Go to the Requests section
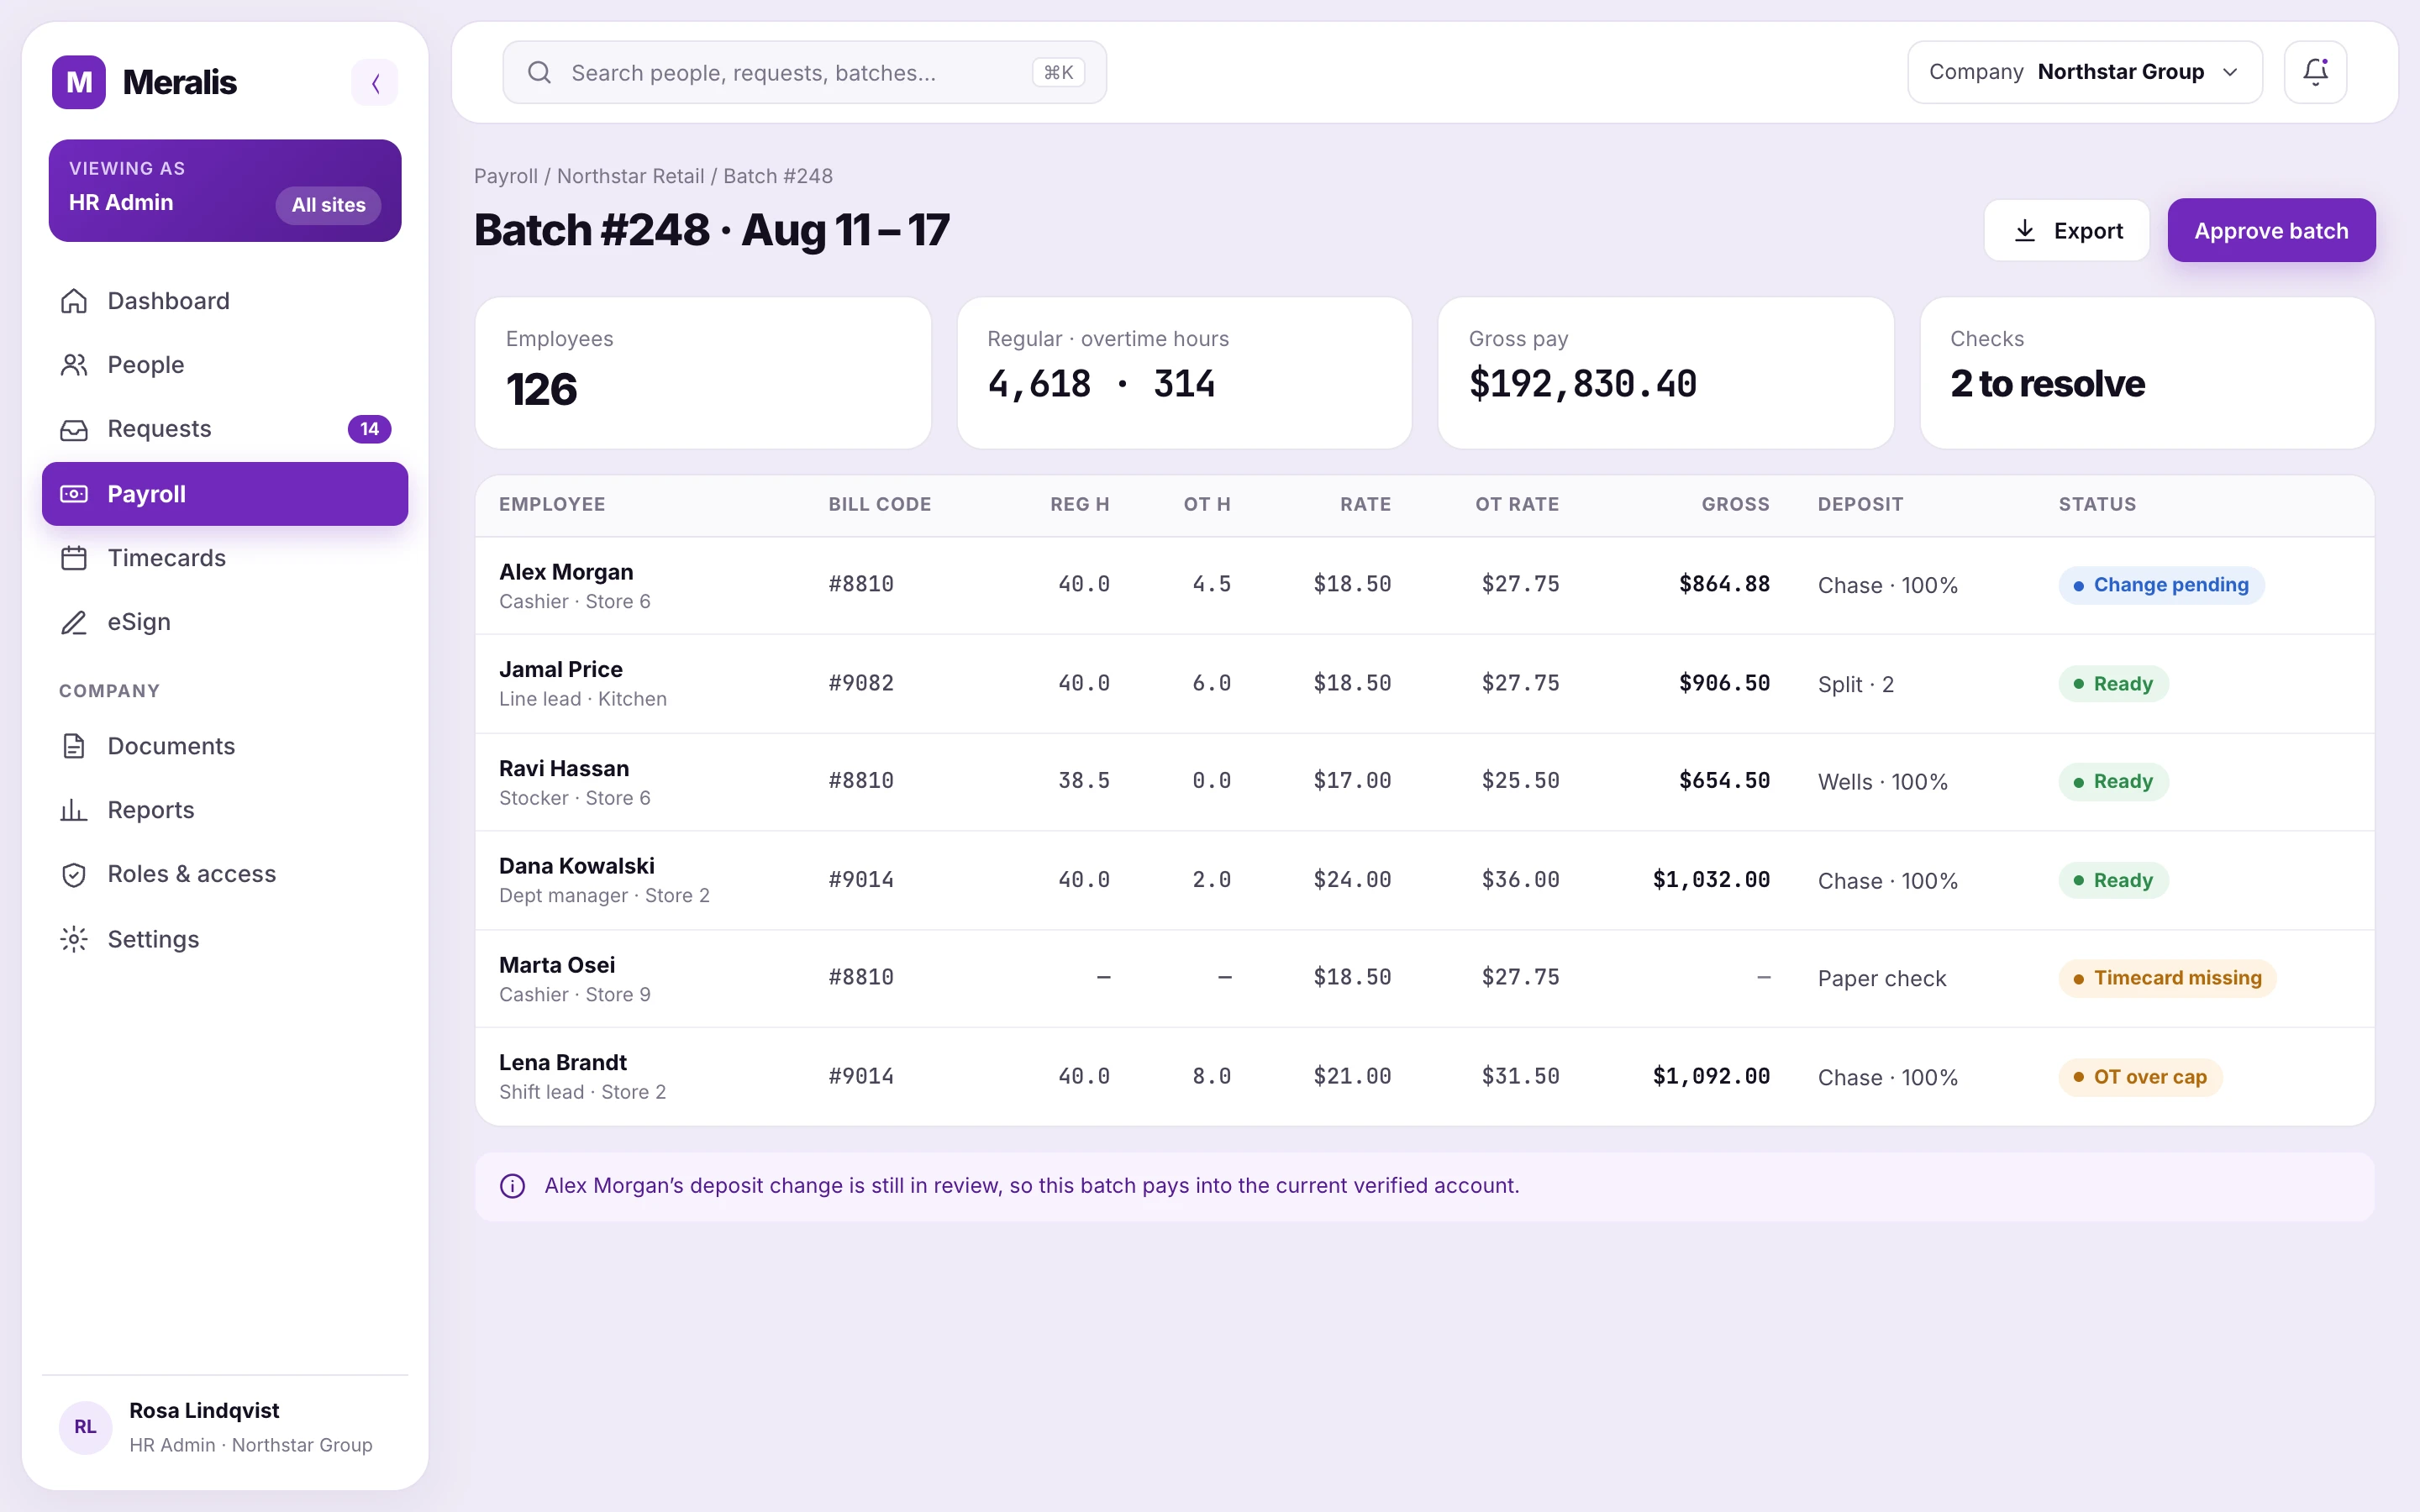Viewport: 2420px width, 1512px height. click(x=225, y=429)
